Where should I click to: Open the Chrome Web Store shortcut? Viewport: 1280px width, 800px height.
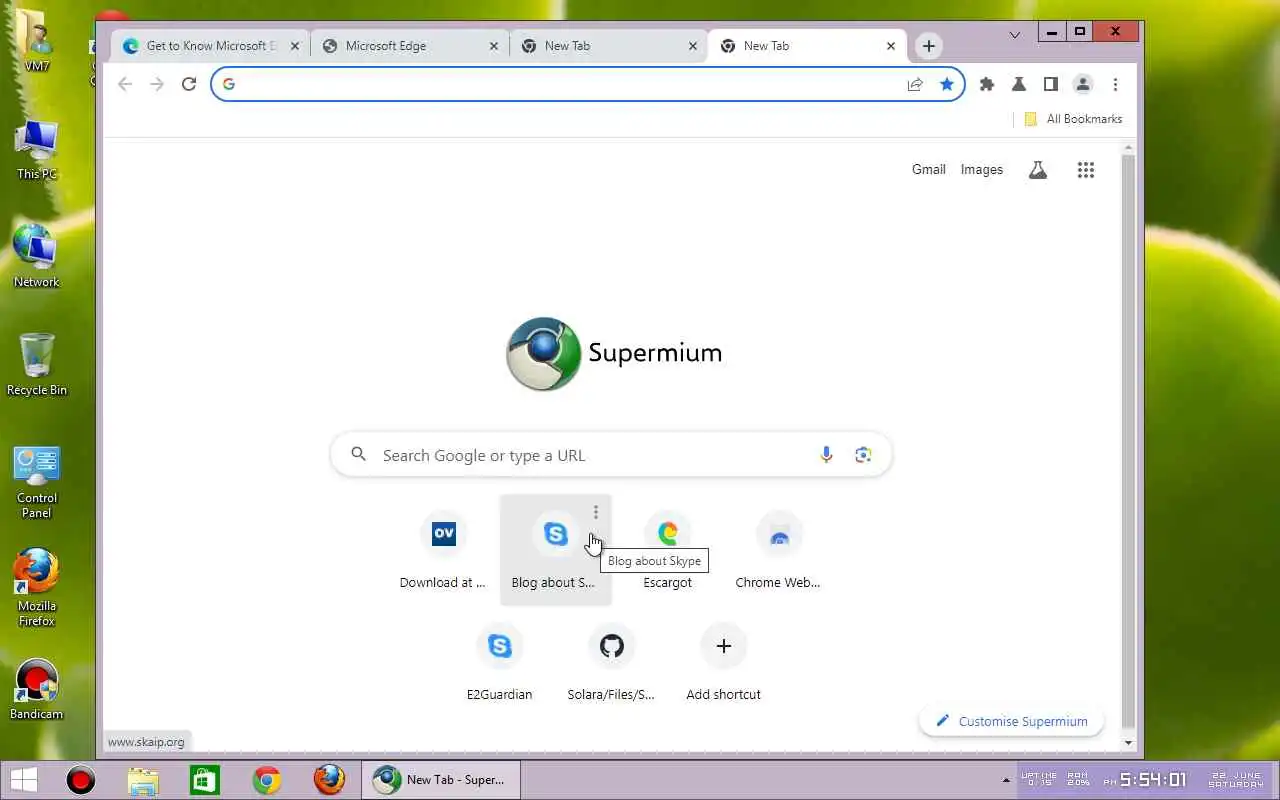(x=778, y=550)
